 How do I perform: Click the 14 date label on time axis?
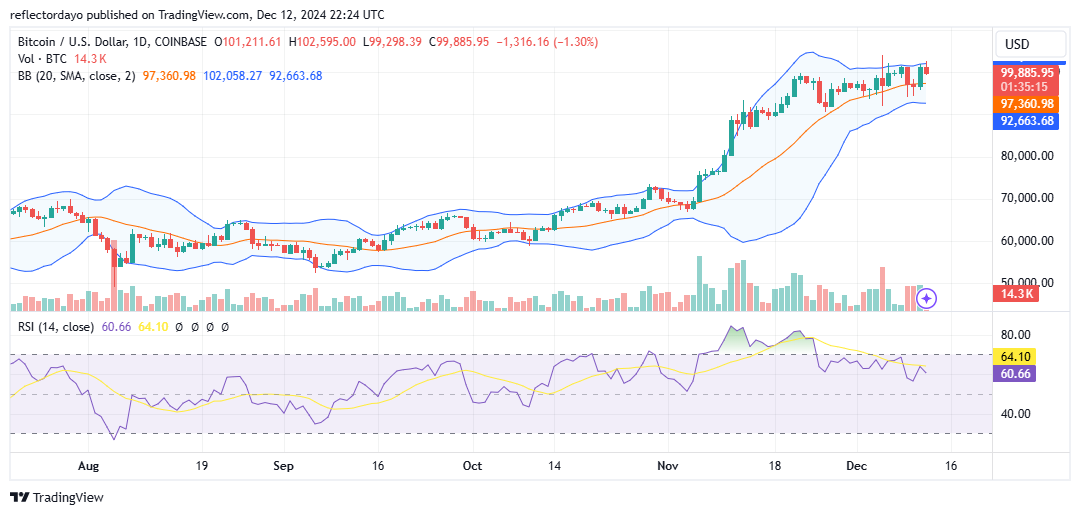coord(554,466)
